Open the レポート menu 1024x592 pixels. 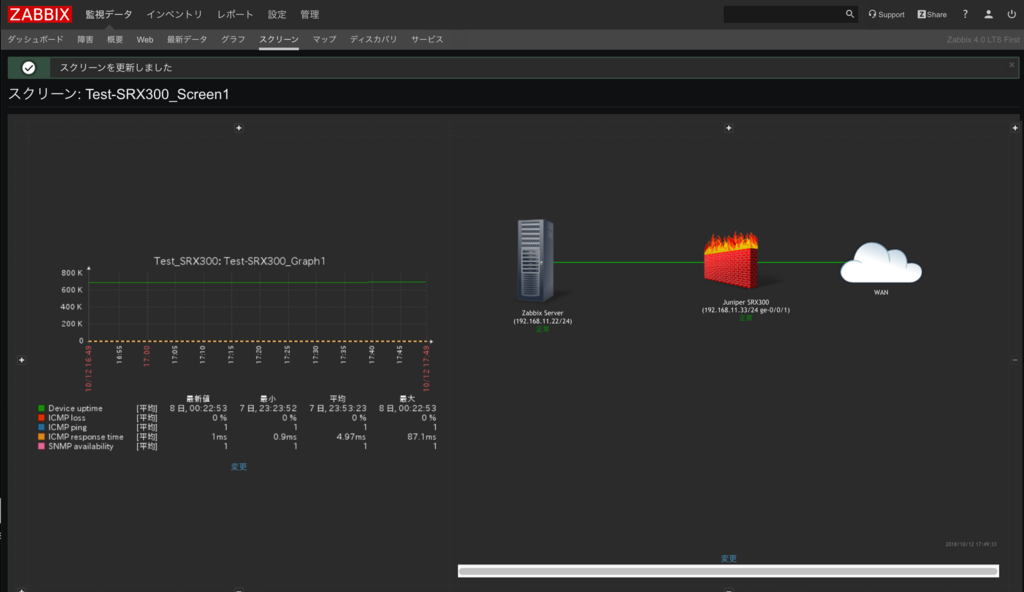(x=235, y=14)
